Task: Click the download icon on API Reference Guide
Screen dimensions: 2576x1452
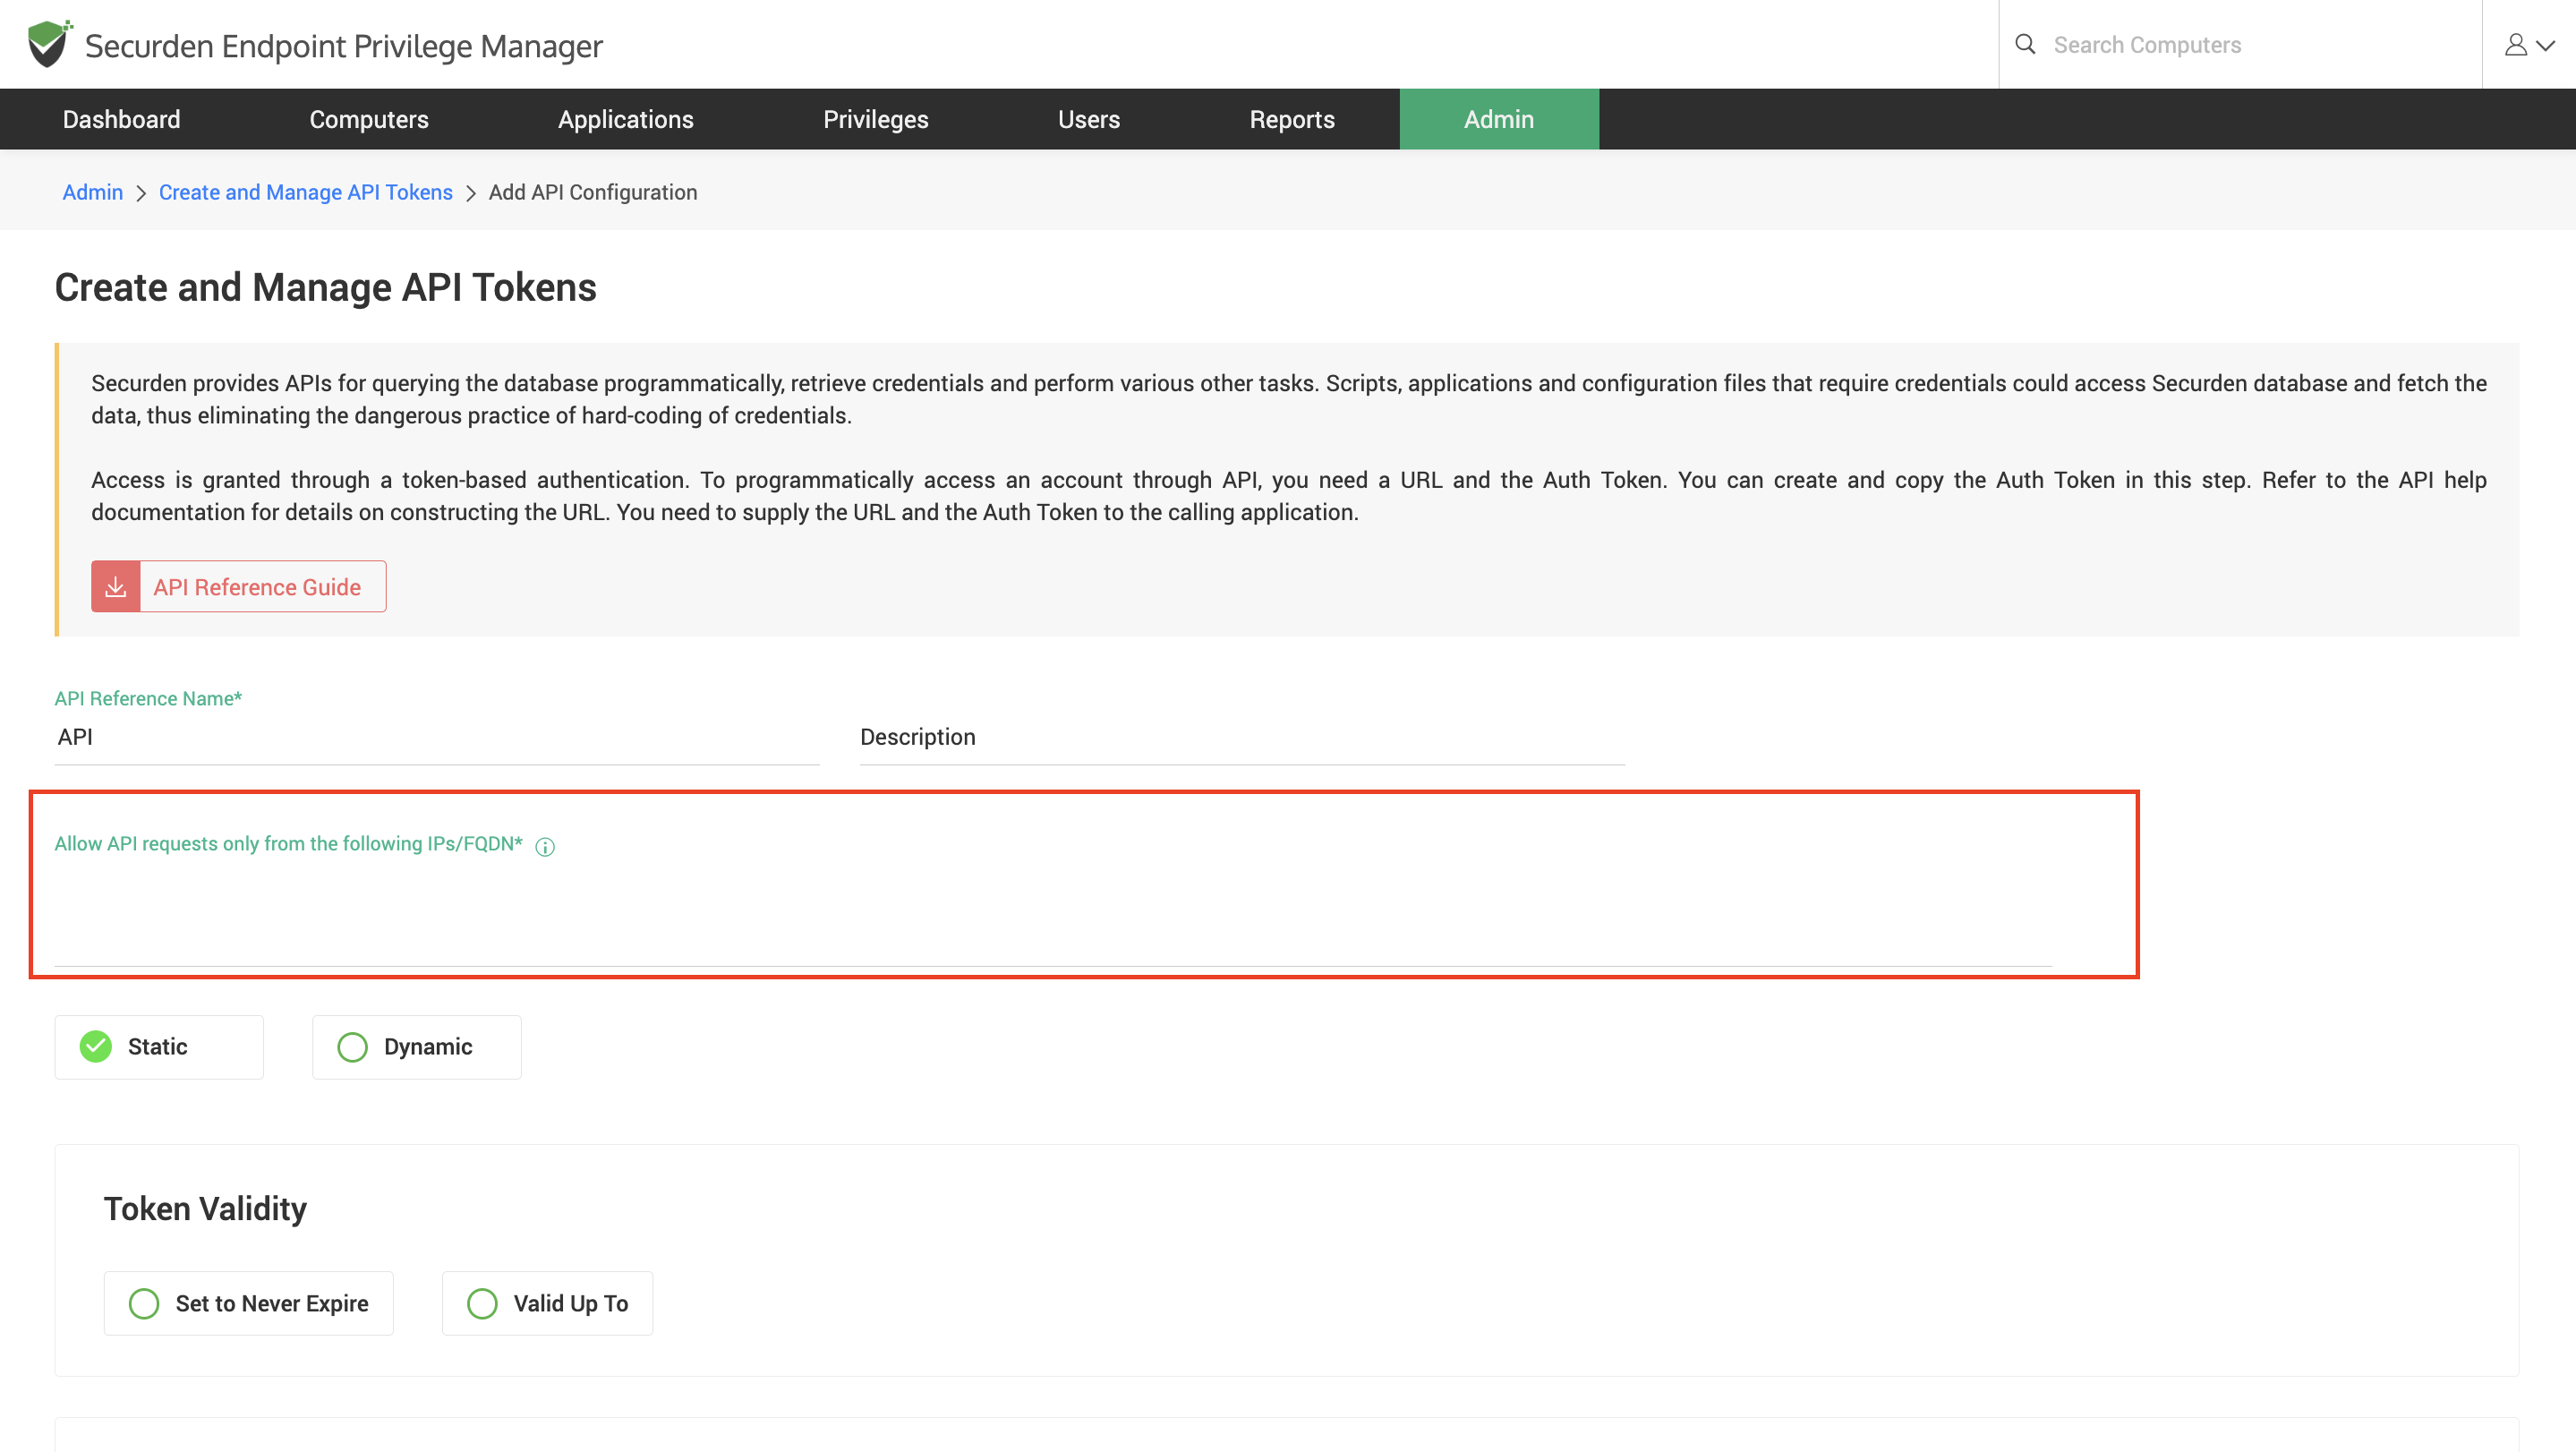Action: (116, 587)
